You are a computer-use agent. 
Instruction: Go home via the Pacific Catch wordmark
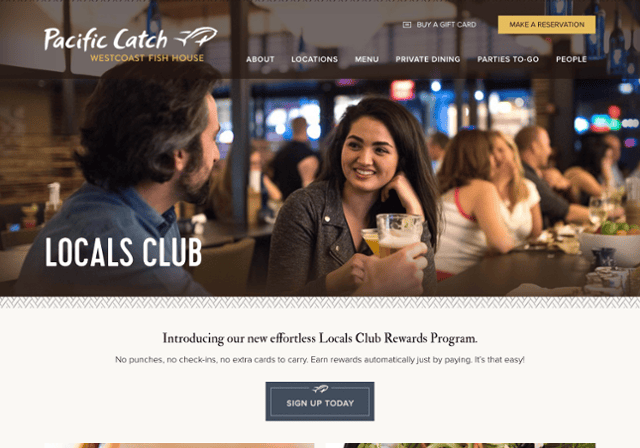(106, 40)
